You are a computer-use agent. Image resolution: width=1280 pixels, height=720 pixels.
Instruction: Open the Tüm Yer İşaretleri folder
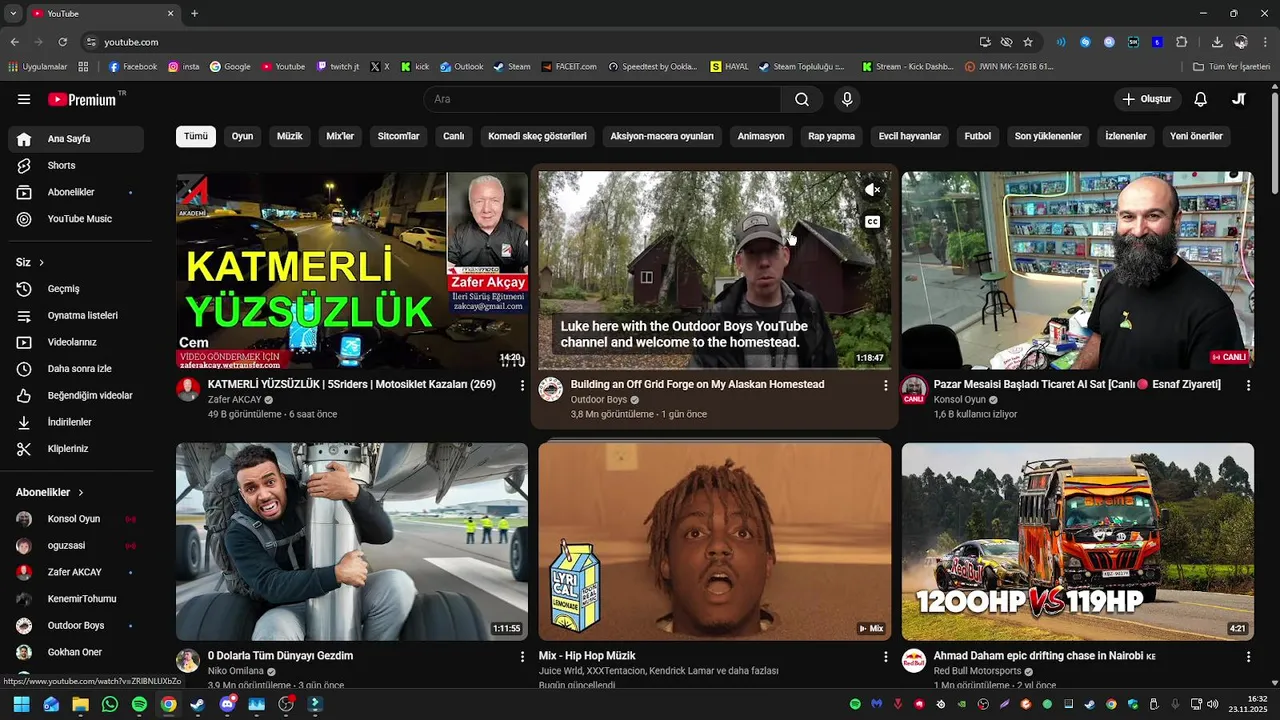[x=1231, y=67]
